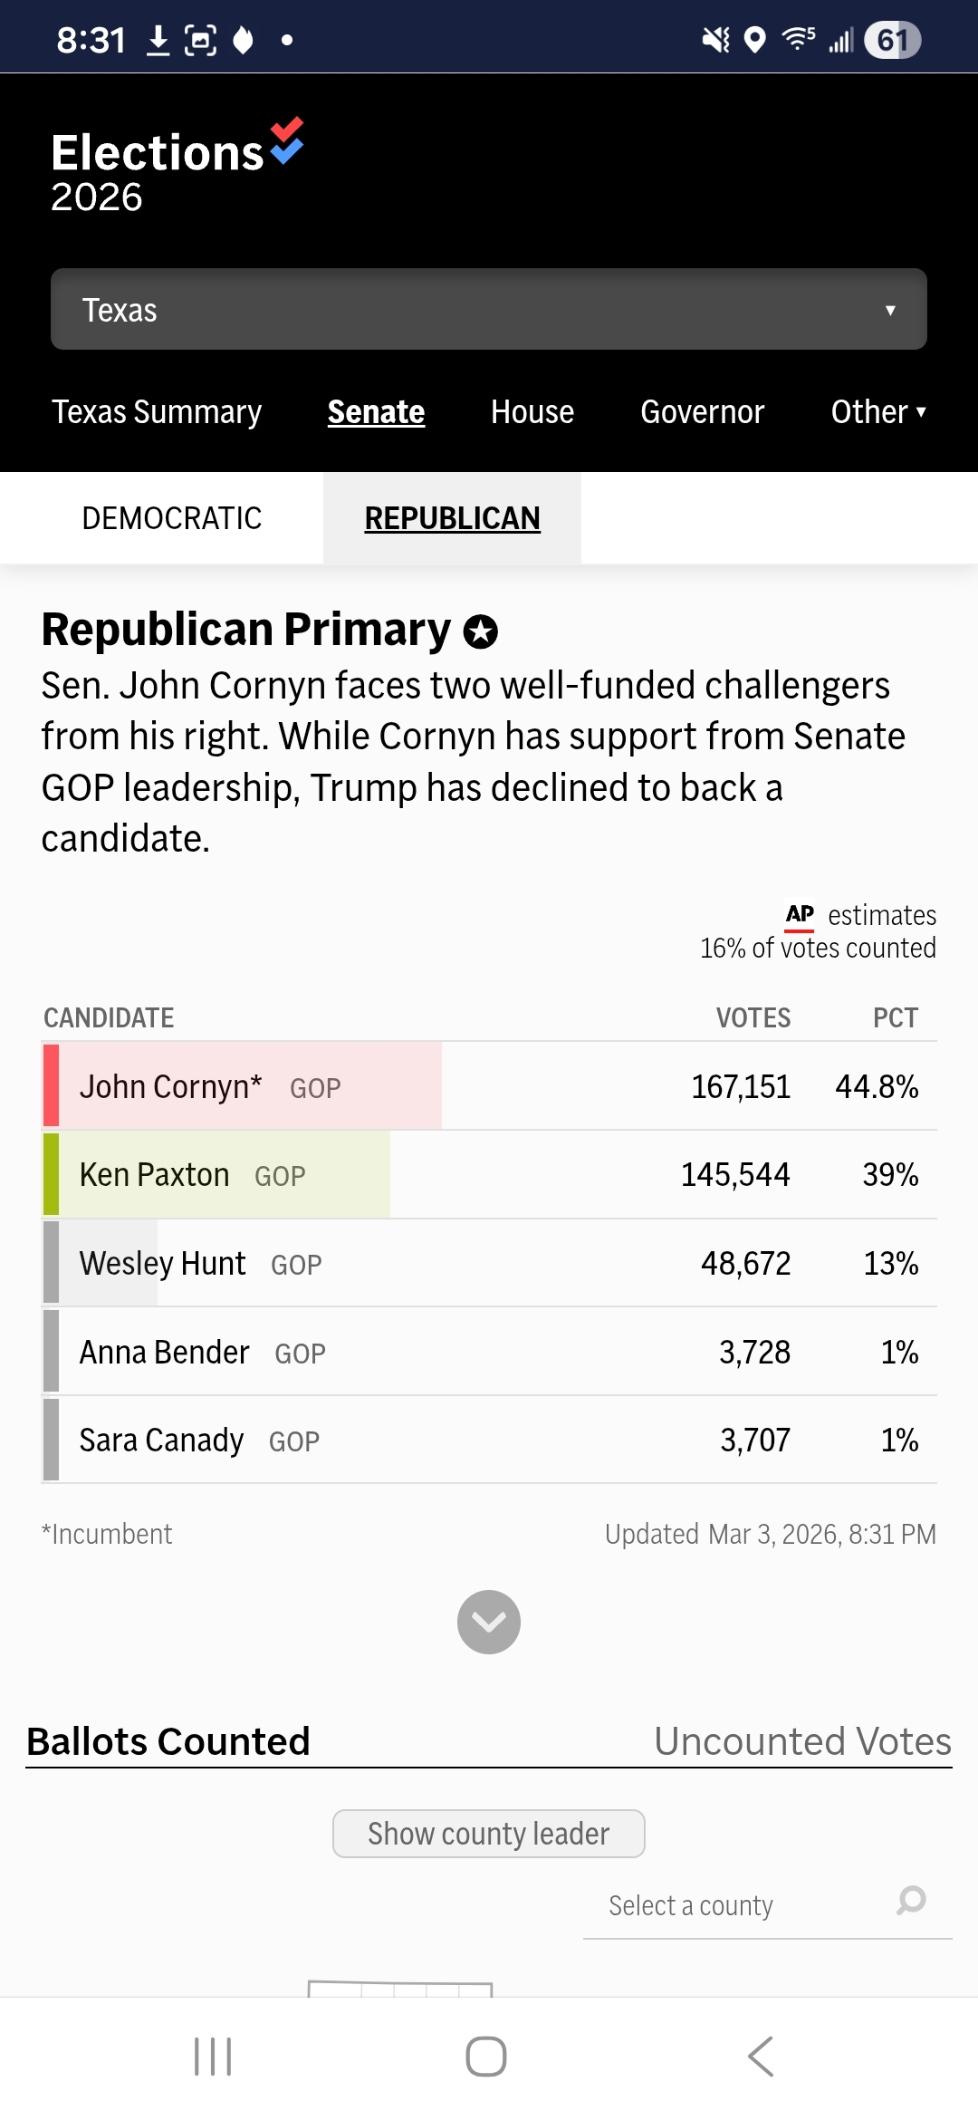978x2120 pixels.
Task: Tap the star icon beside Republican Primary
Action: pos(481,632)
